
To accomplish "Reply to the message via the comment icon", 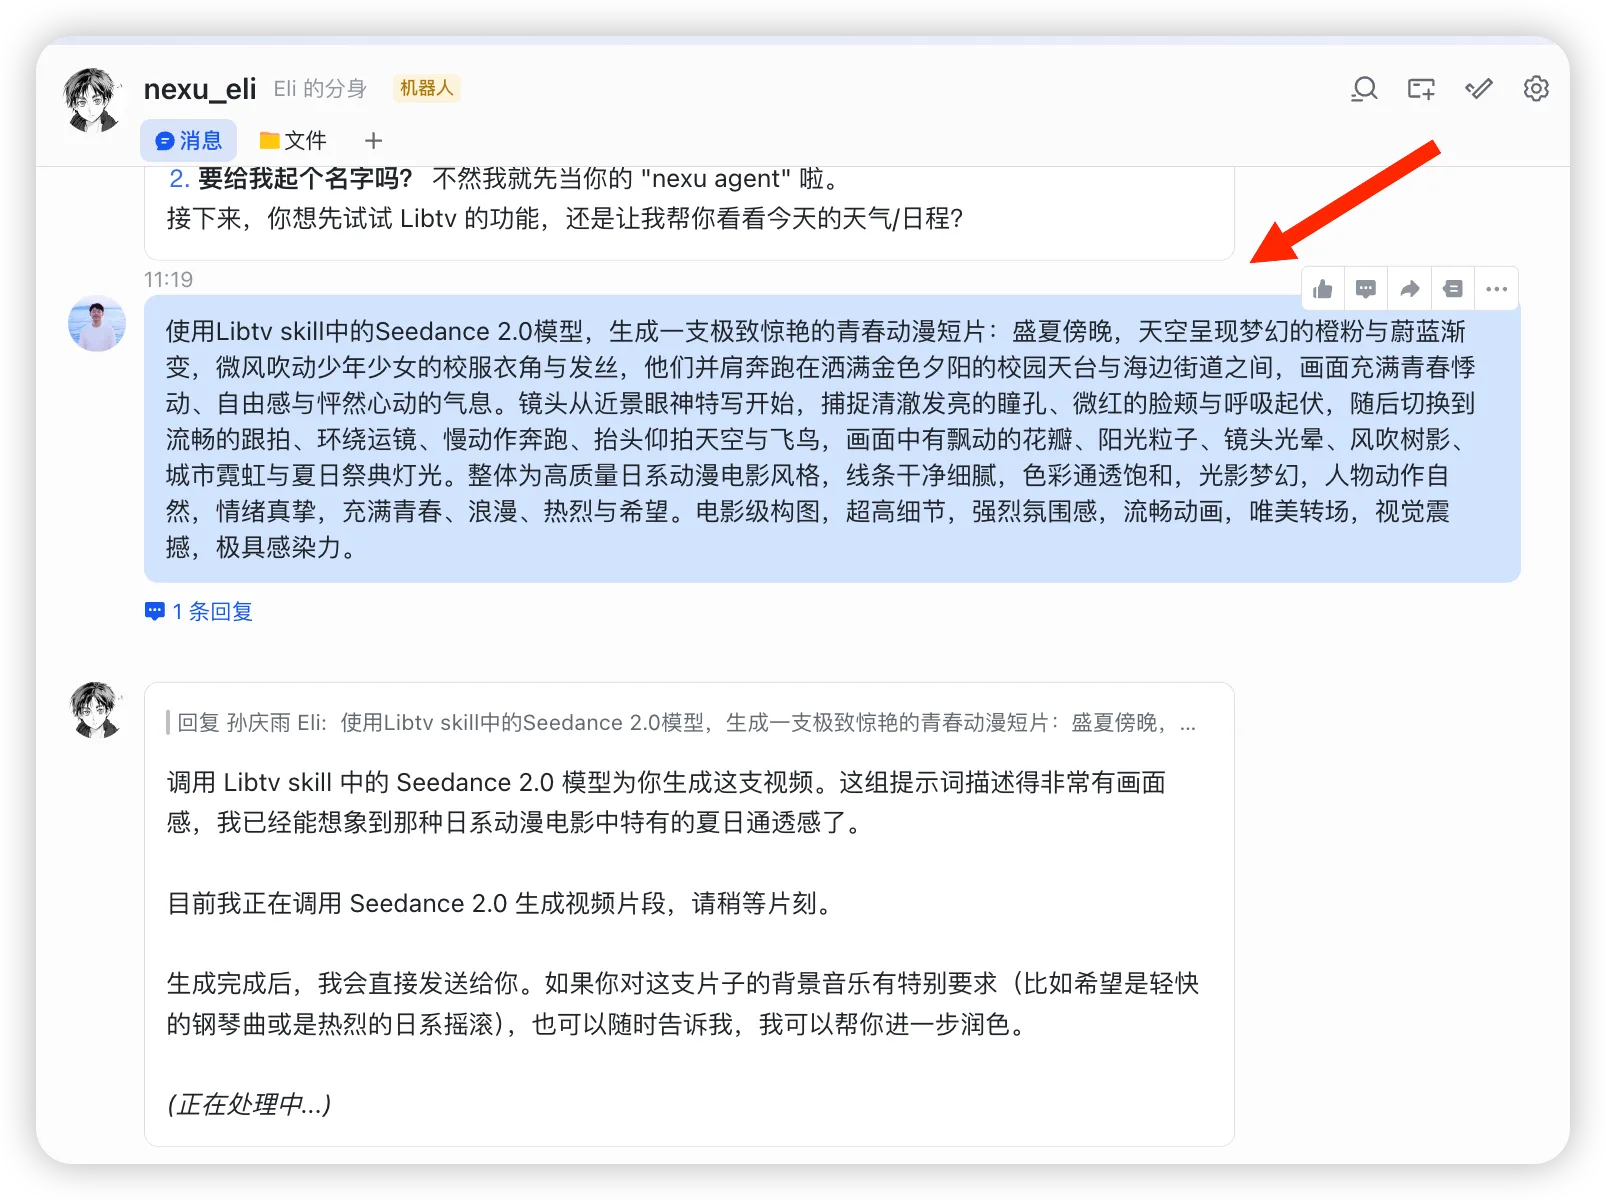I will coord(1366,288).
